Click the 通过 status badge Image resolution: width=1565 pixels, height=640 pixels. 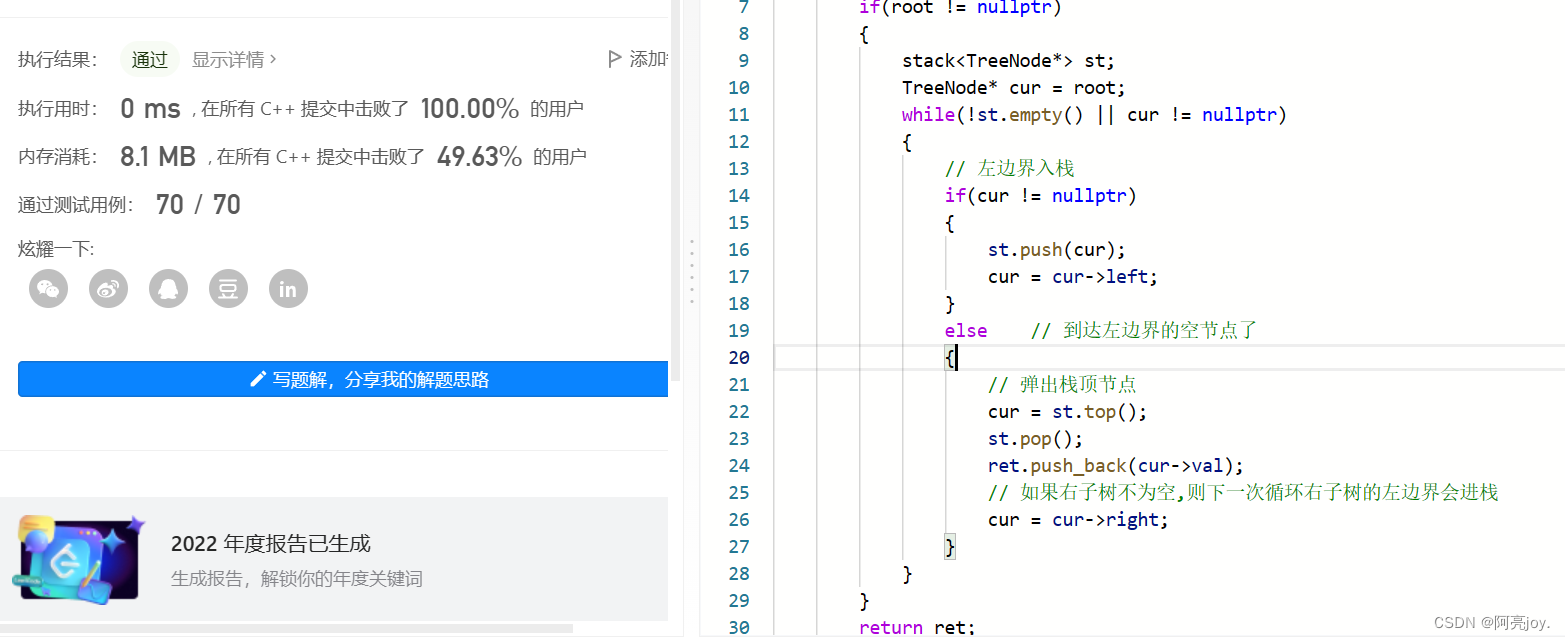(150, 60)
